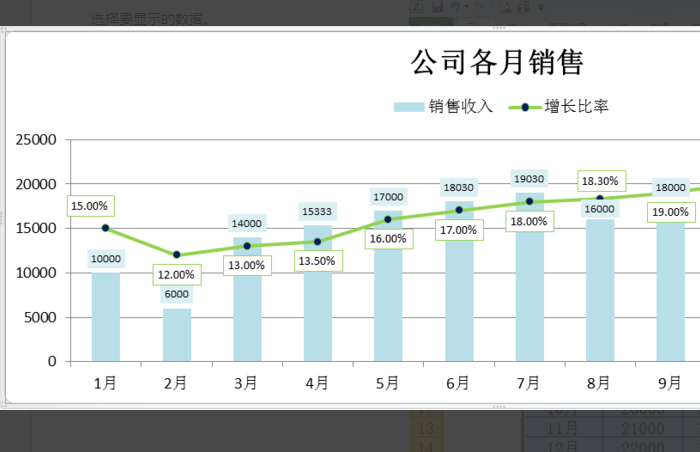Click the line marker above 5月
This screenshot has height=452, width=700.
388,219
